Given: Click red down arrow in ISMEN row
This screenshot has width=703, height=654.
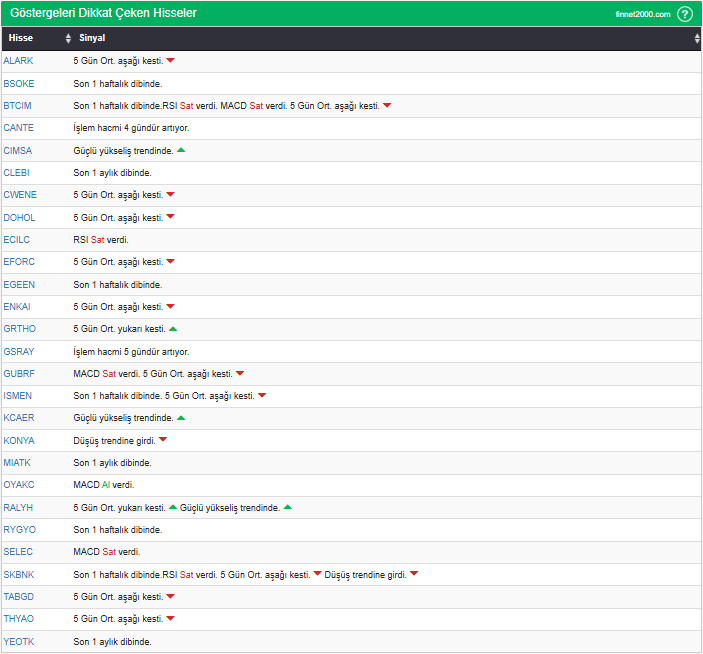Looking at the screenshot, I should tap(262, 395).
